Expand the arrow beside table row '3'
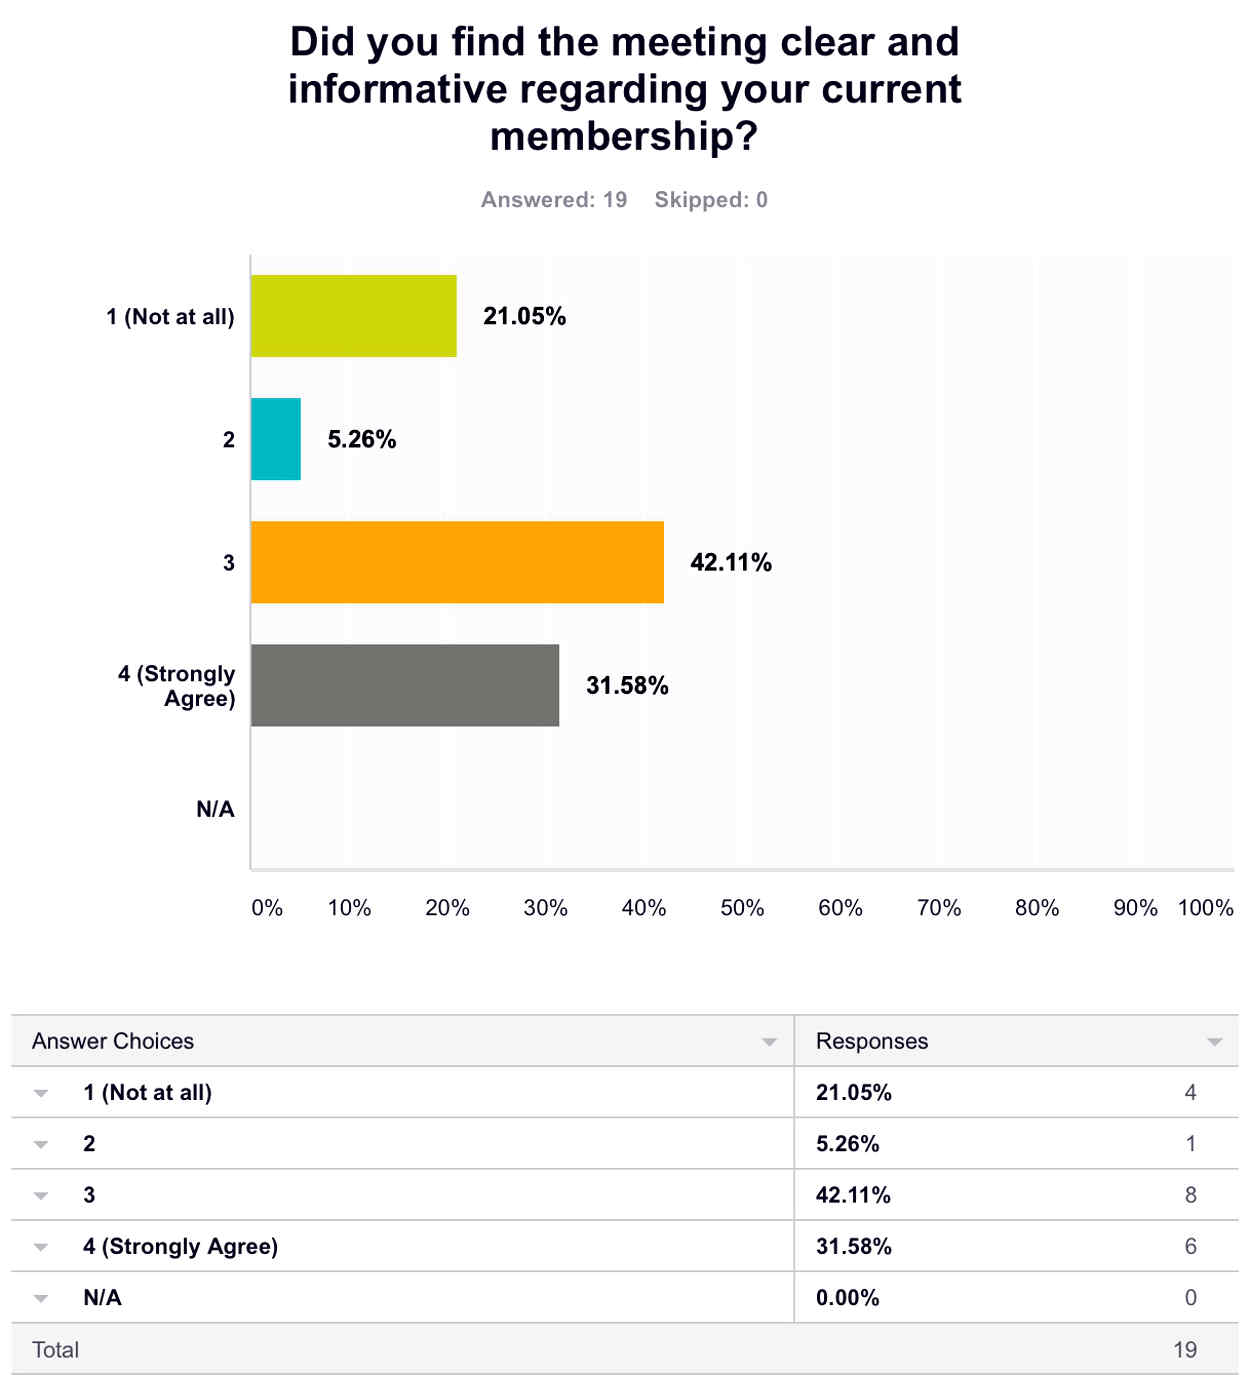Screen dimensions: 1250x1375 click(x=41, y=1195)
